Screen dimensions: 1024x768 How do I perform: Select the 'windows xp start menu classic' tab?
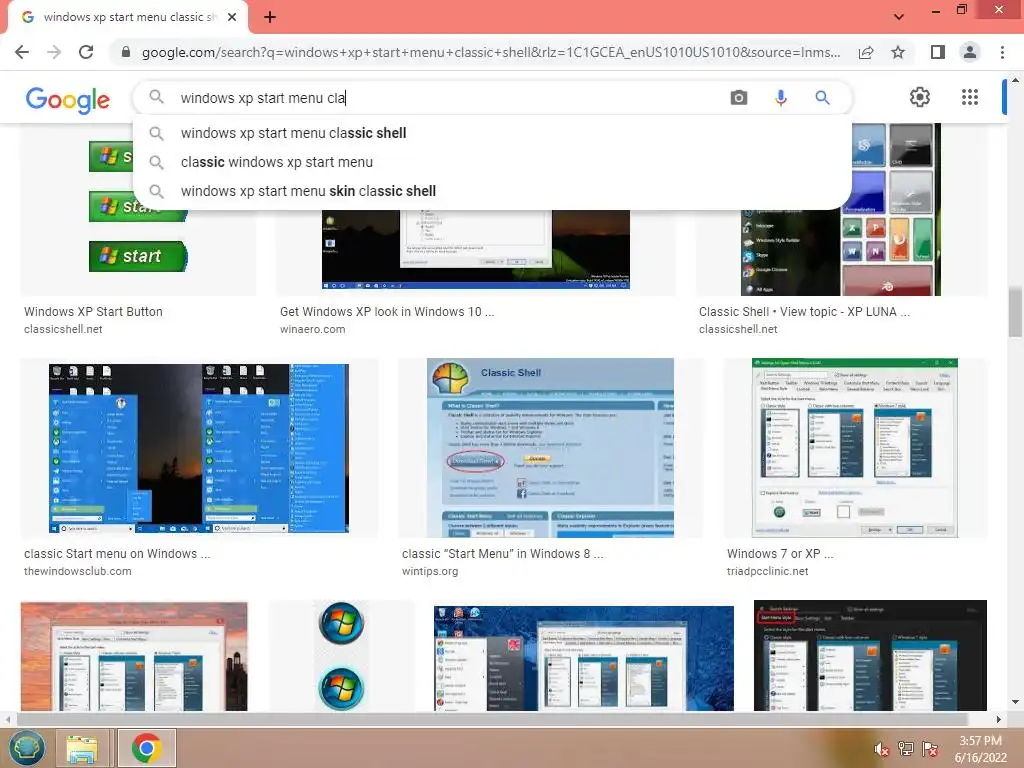[x=127, y=17]
